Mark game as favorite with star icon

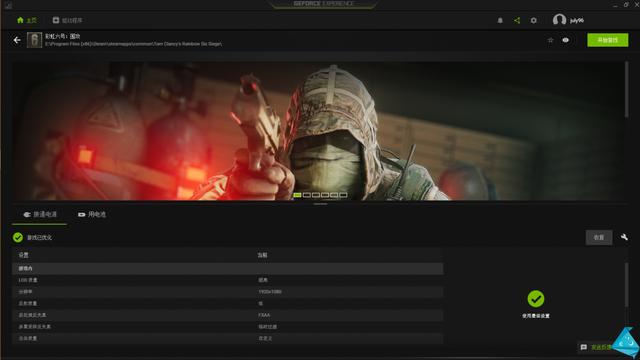(x=550, y=40)
